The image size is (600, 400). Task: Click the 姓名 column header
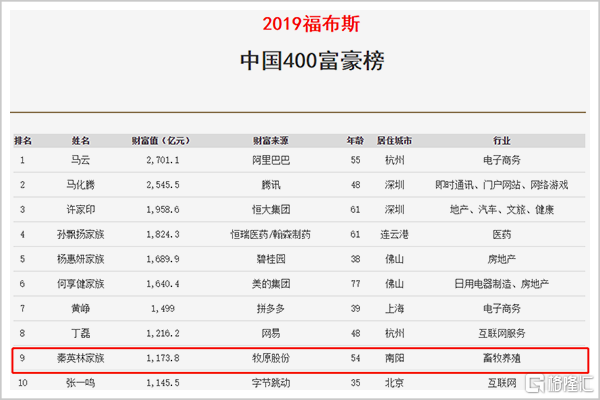tap(81, 141)
